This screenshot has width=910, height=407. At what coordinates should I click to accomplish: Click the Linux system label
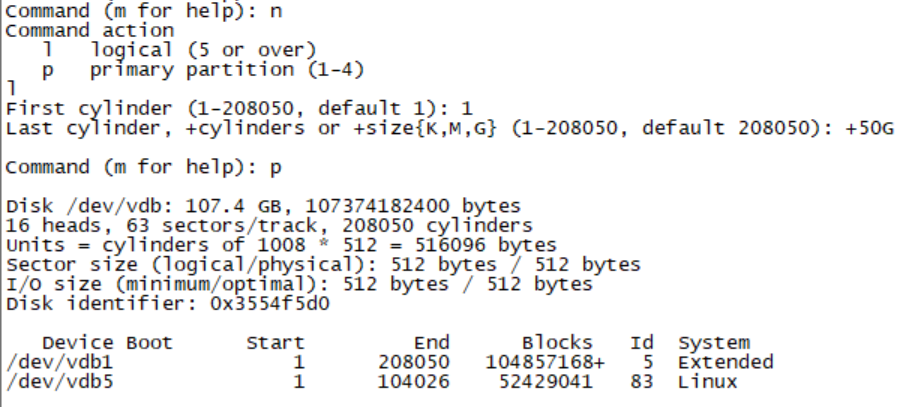(x=707, y=382)
